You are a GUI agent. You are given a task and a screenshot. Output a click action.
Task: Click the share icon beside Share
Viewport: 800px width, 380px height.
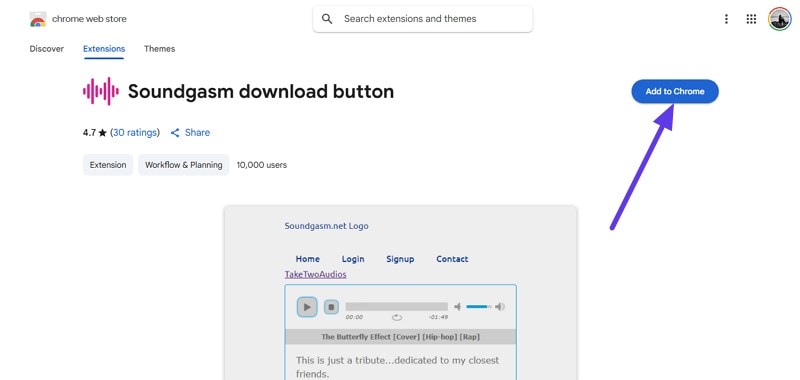click(x=175, y=133)
